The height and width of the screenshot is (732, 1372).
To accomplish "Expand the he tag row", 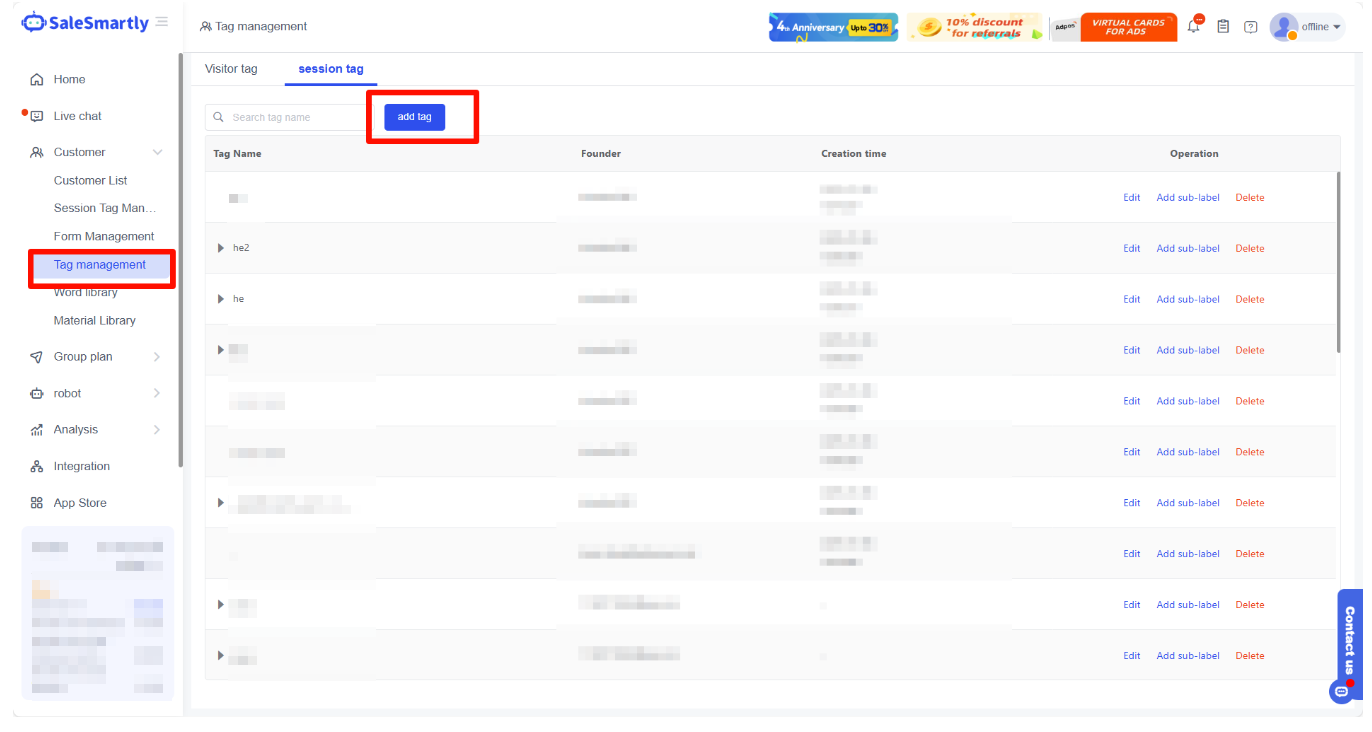I will click(x=221, y=299).
